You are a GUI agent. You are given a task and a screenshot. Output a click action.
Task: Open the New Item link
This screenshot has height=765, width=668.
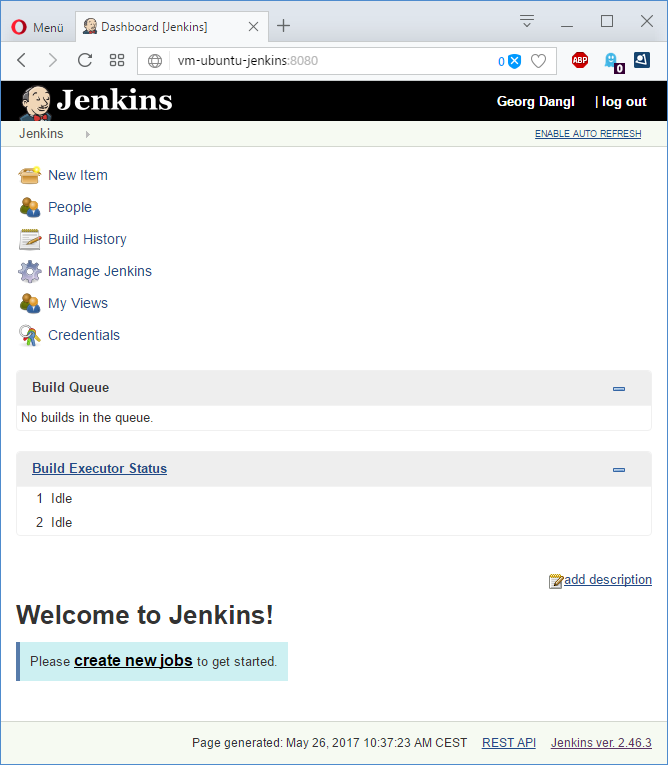(x=78, y=175)
